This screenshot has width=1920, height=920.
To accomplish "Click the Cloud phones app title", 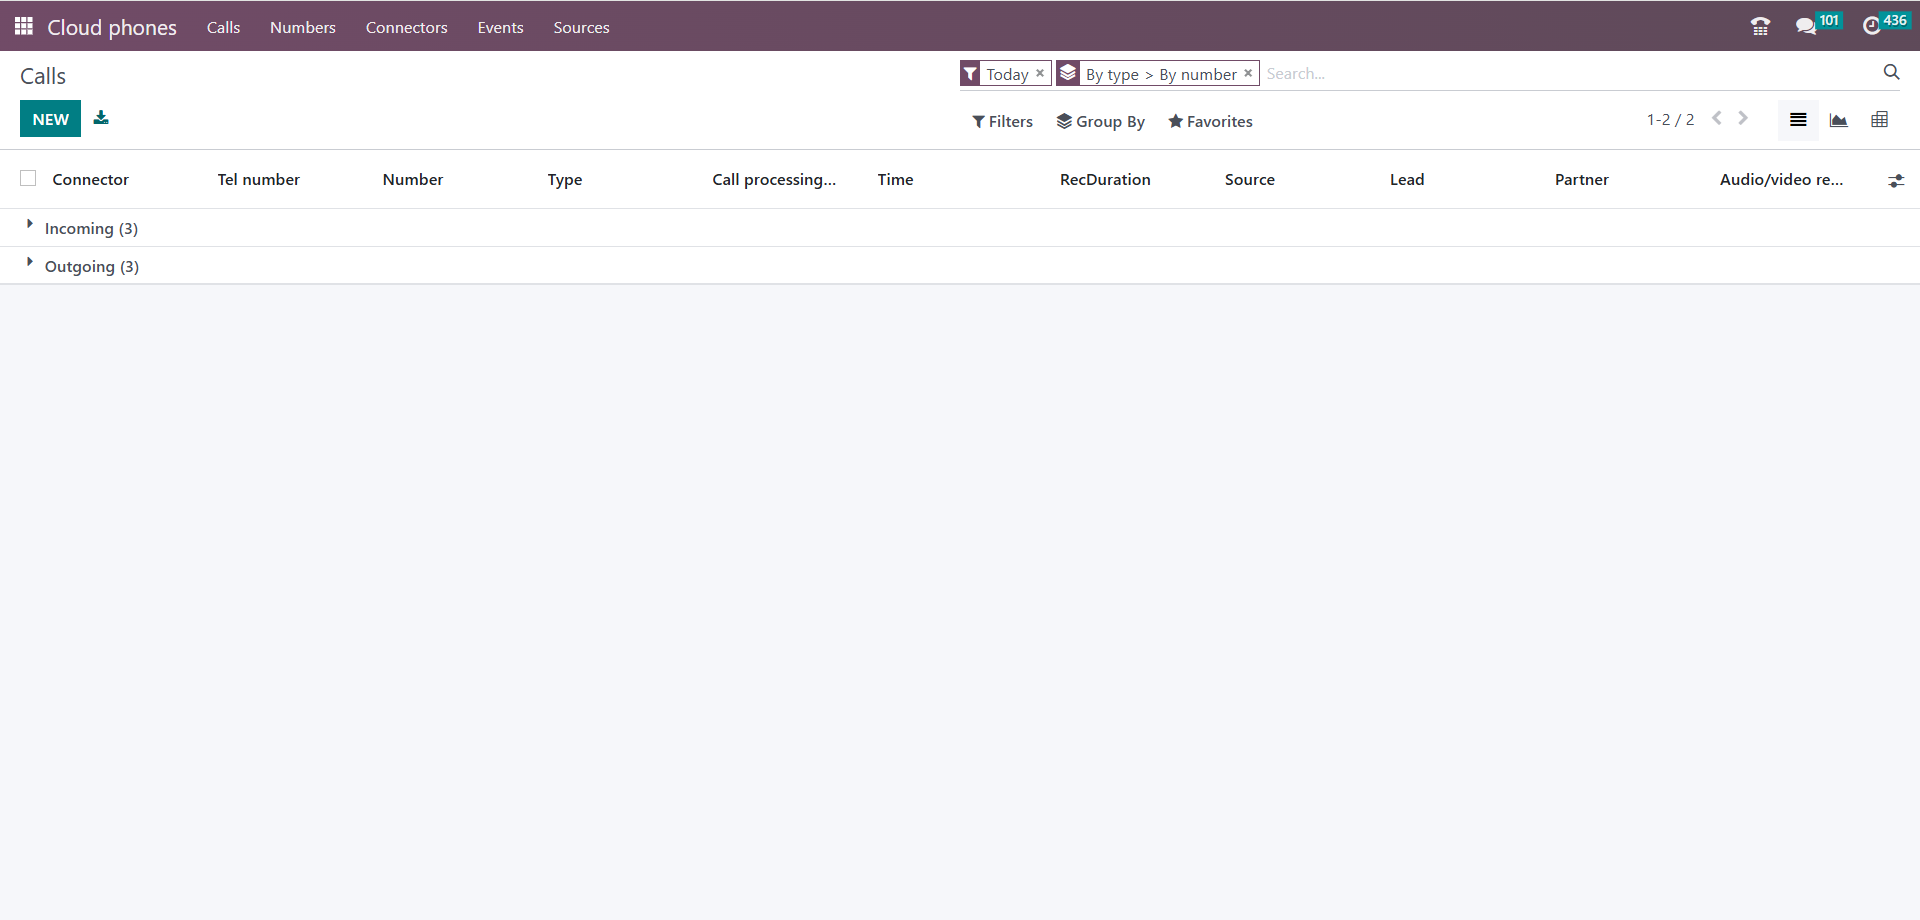I will 112,27.
